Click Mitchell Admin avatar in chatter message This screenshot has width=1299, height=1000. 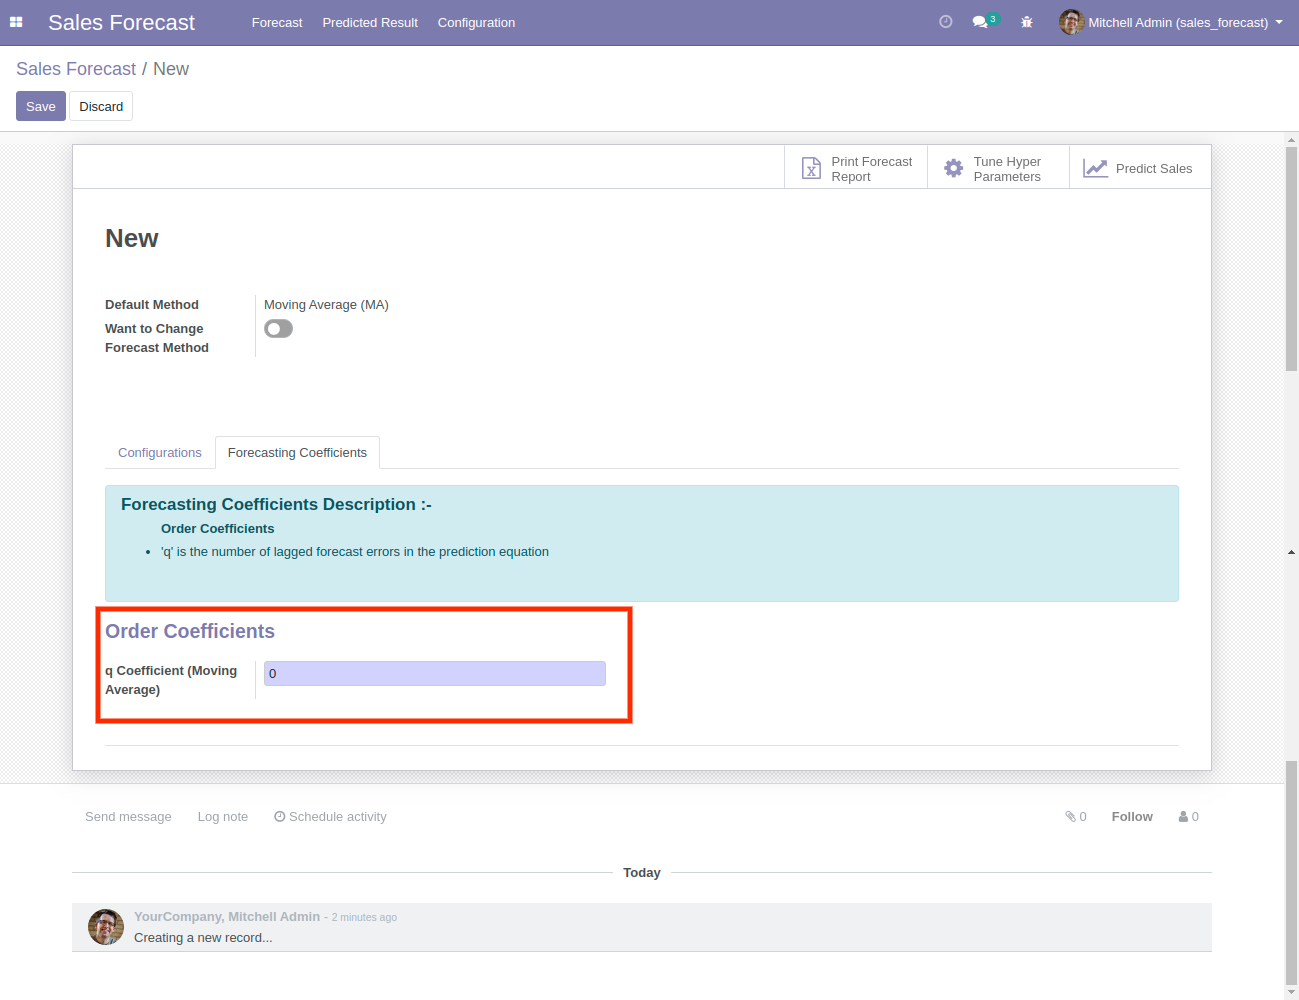(106, 927)
